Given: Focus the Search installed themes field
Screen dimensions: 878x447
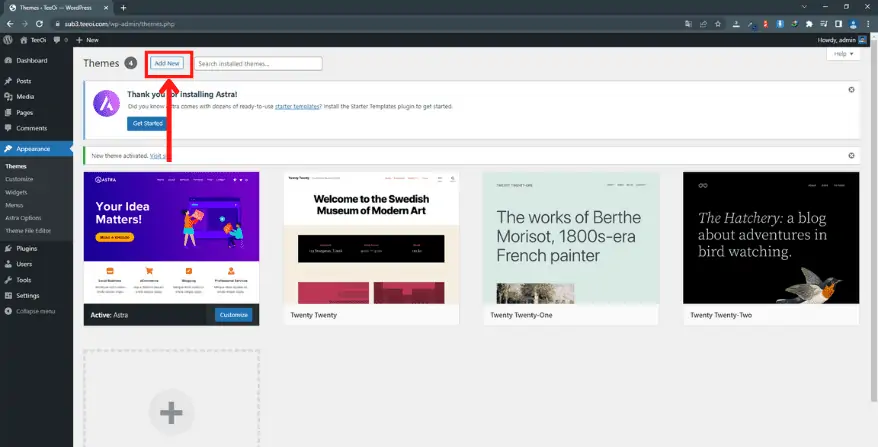Looking at the screenshot, I should coord(258,64).
